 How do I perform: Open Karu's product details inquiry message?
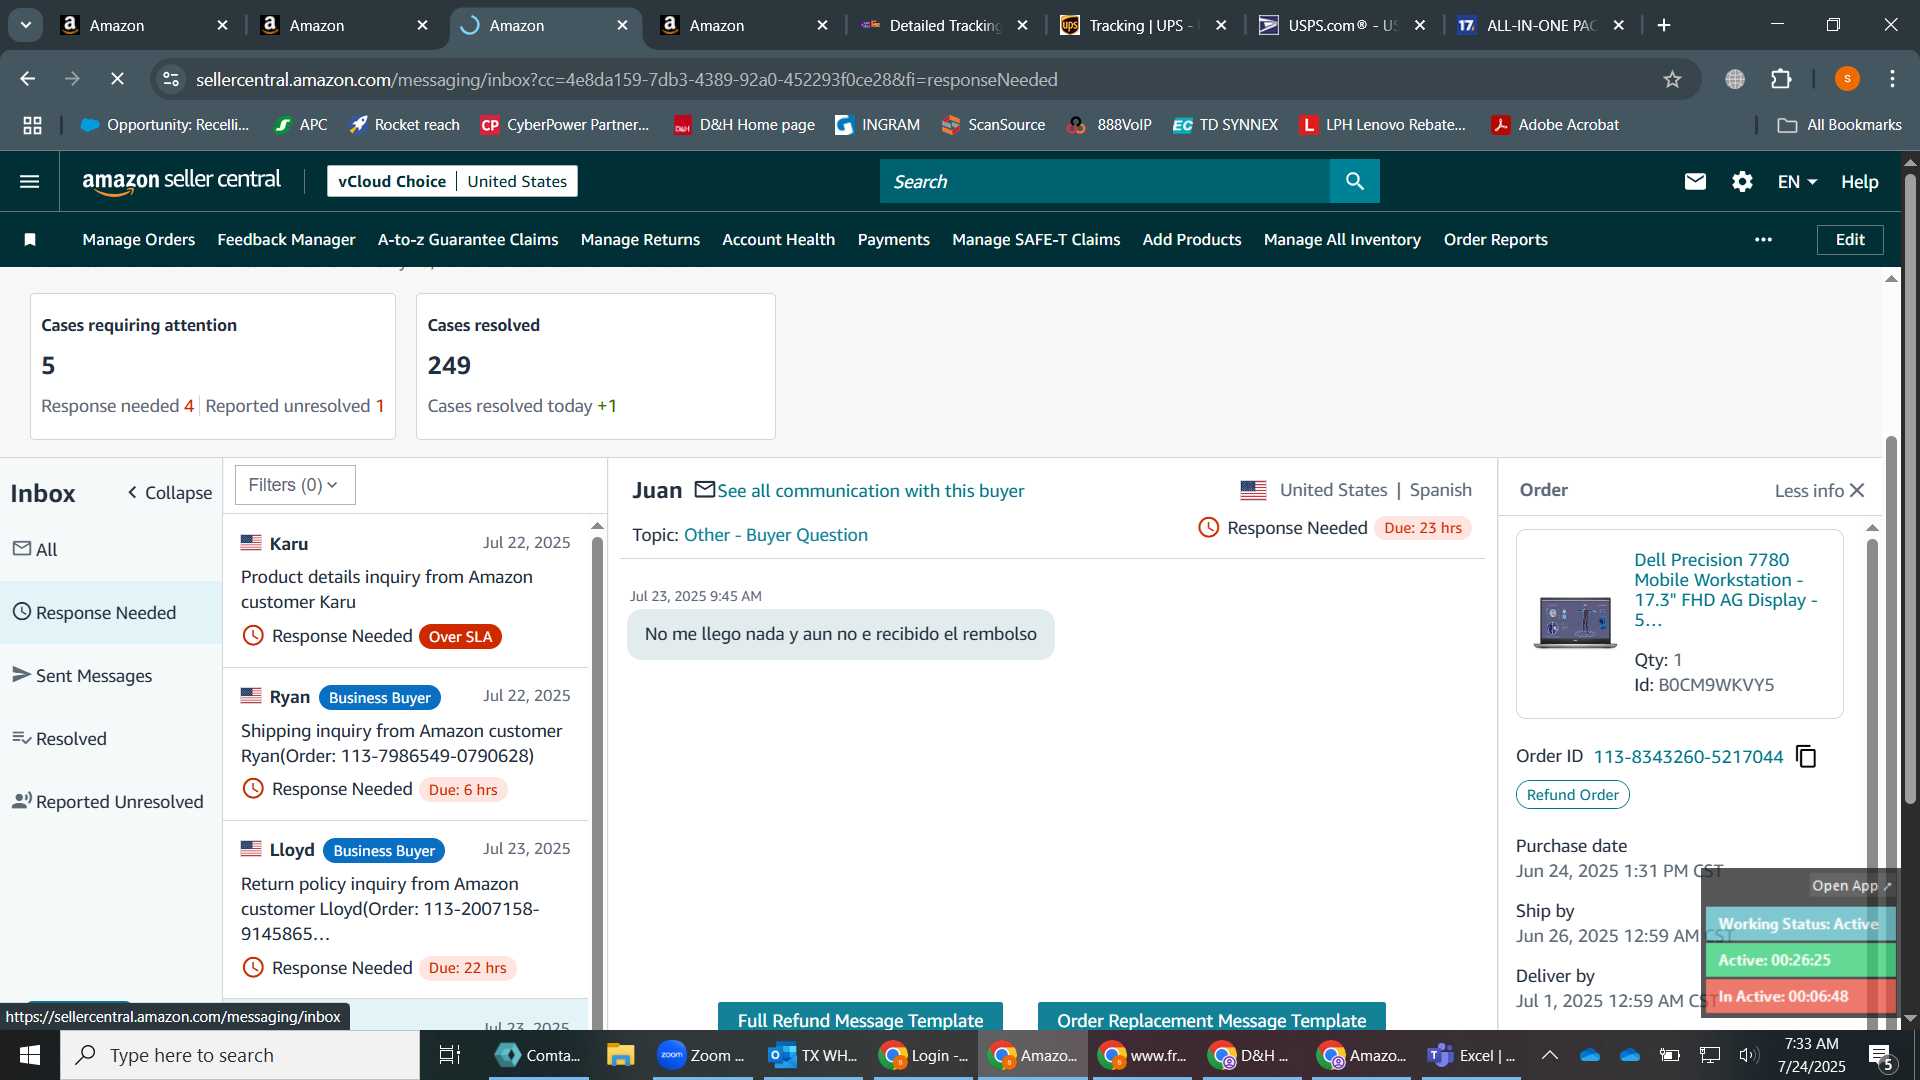pos(405,591)
